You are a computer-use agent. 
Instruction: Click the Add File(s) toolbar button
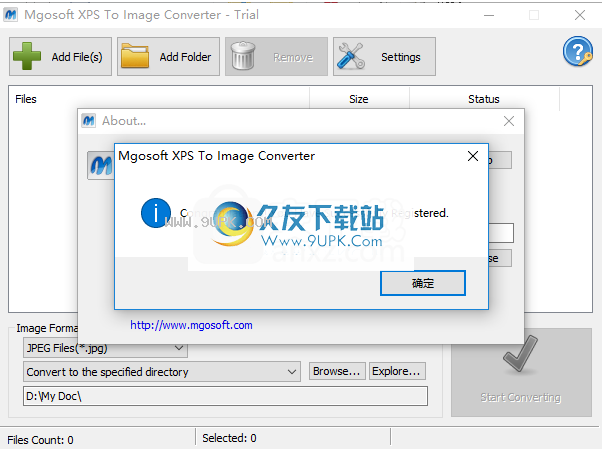pos(60,56)
